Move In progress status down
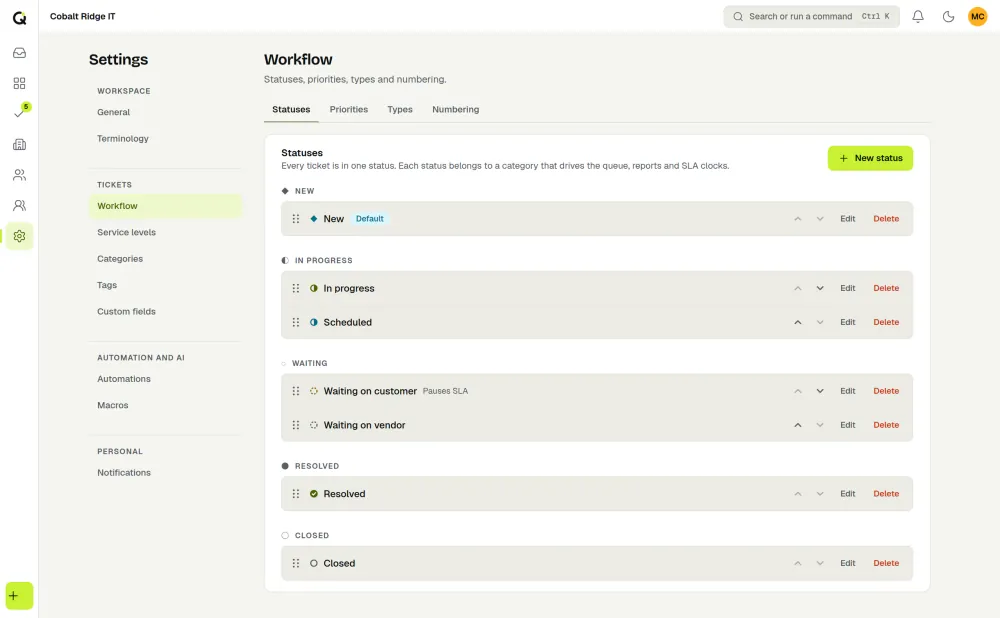Image resolution: width=1000 pixels, height=618 pixels. pos(820,288)
